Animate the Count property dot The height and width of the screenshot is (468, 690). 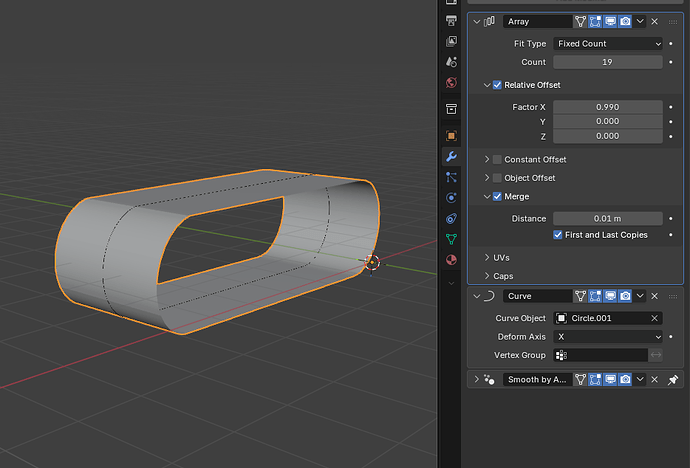point(671,62)
